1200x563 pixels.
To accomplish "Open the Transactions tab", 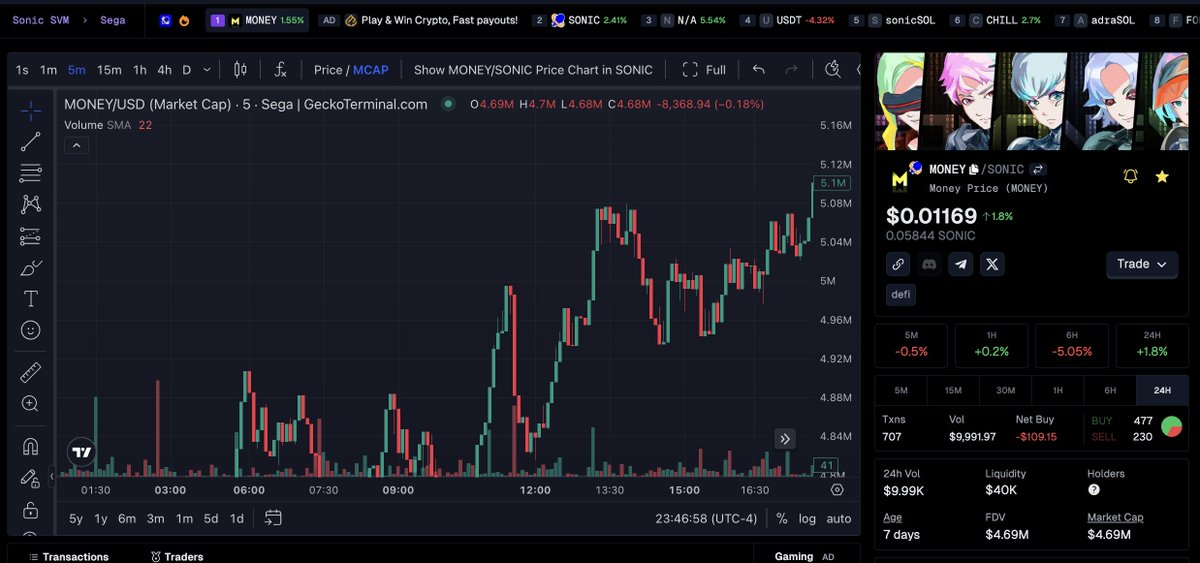I will (x=67, y=556).
